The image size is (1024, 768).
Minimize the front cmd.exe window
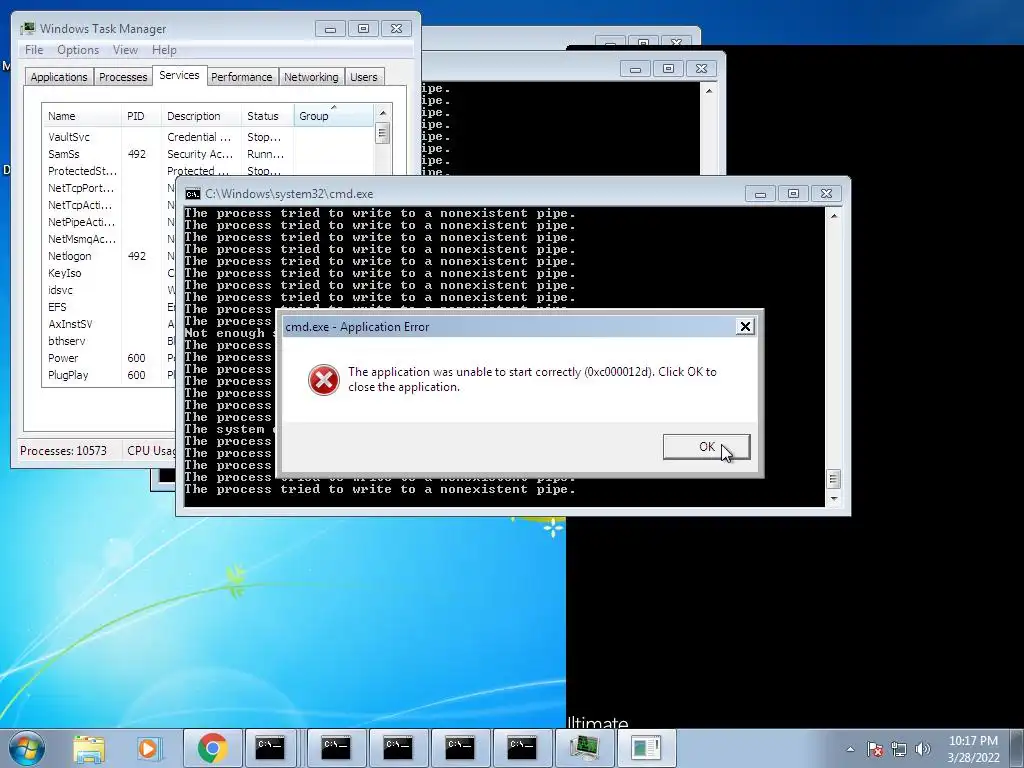[x=760, y=194]
